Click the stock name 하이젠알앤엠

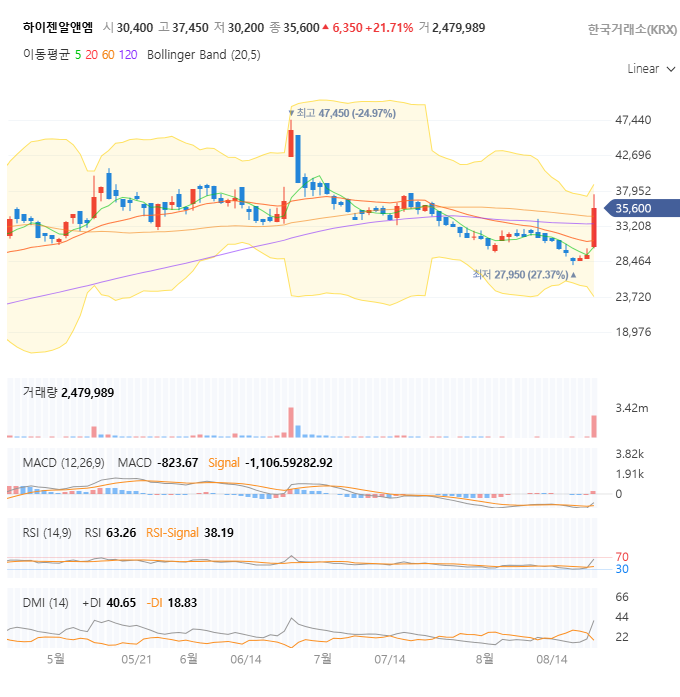pos(58,28)
